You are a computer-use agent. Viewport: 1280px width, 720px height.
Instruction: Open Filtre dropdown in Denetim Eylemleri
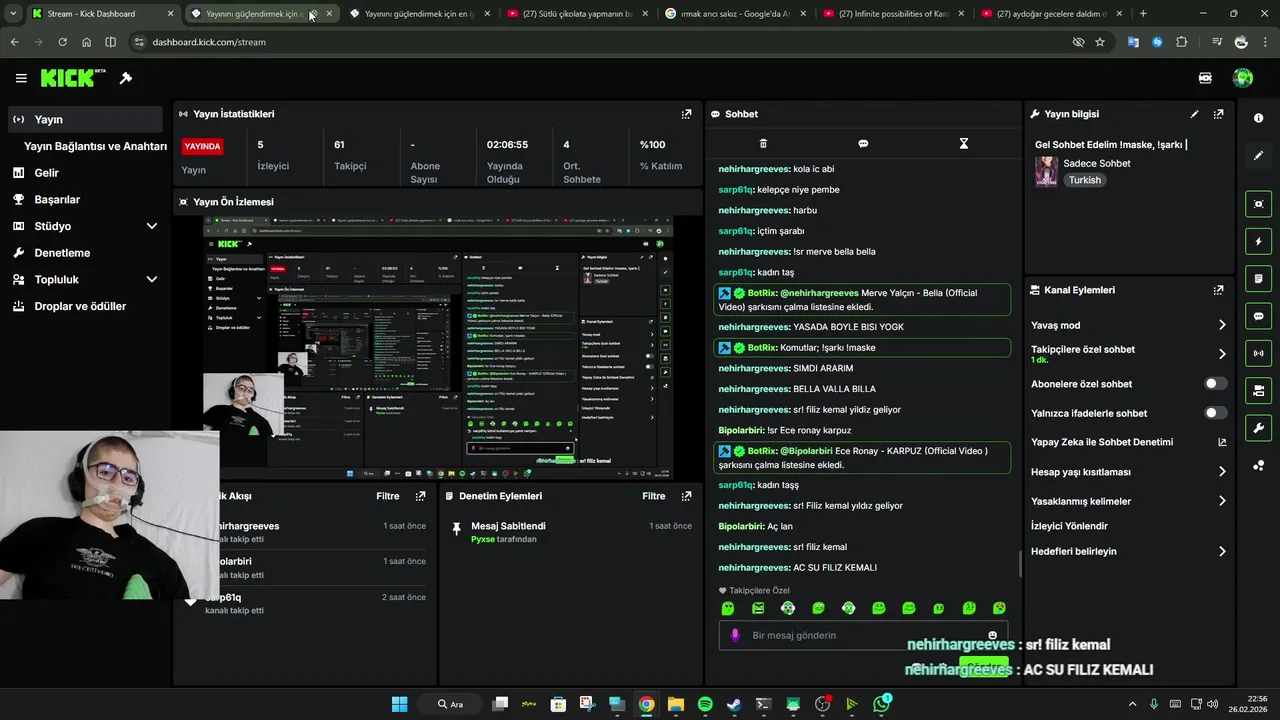(x=654, y=496)
